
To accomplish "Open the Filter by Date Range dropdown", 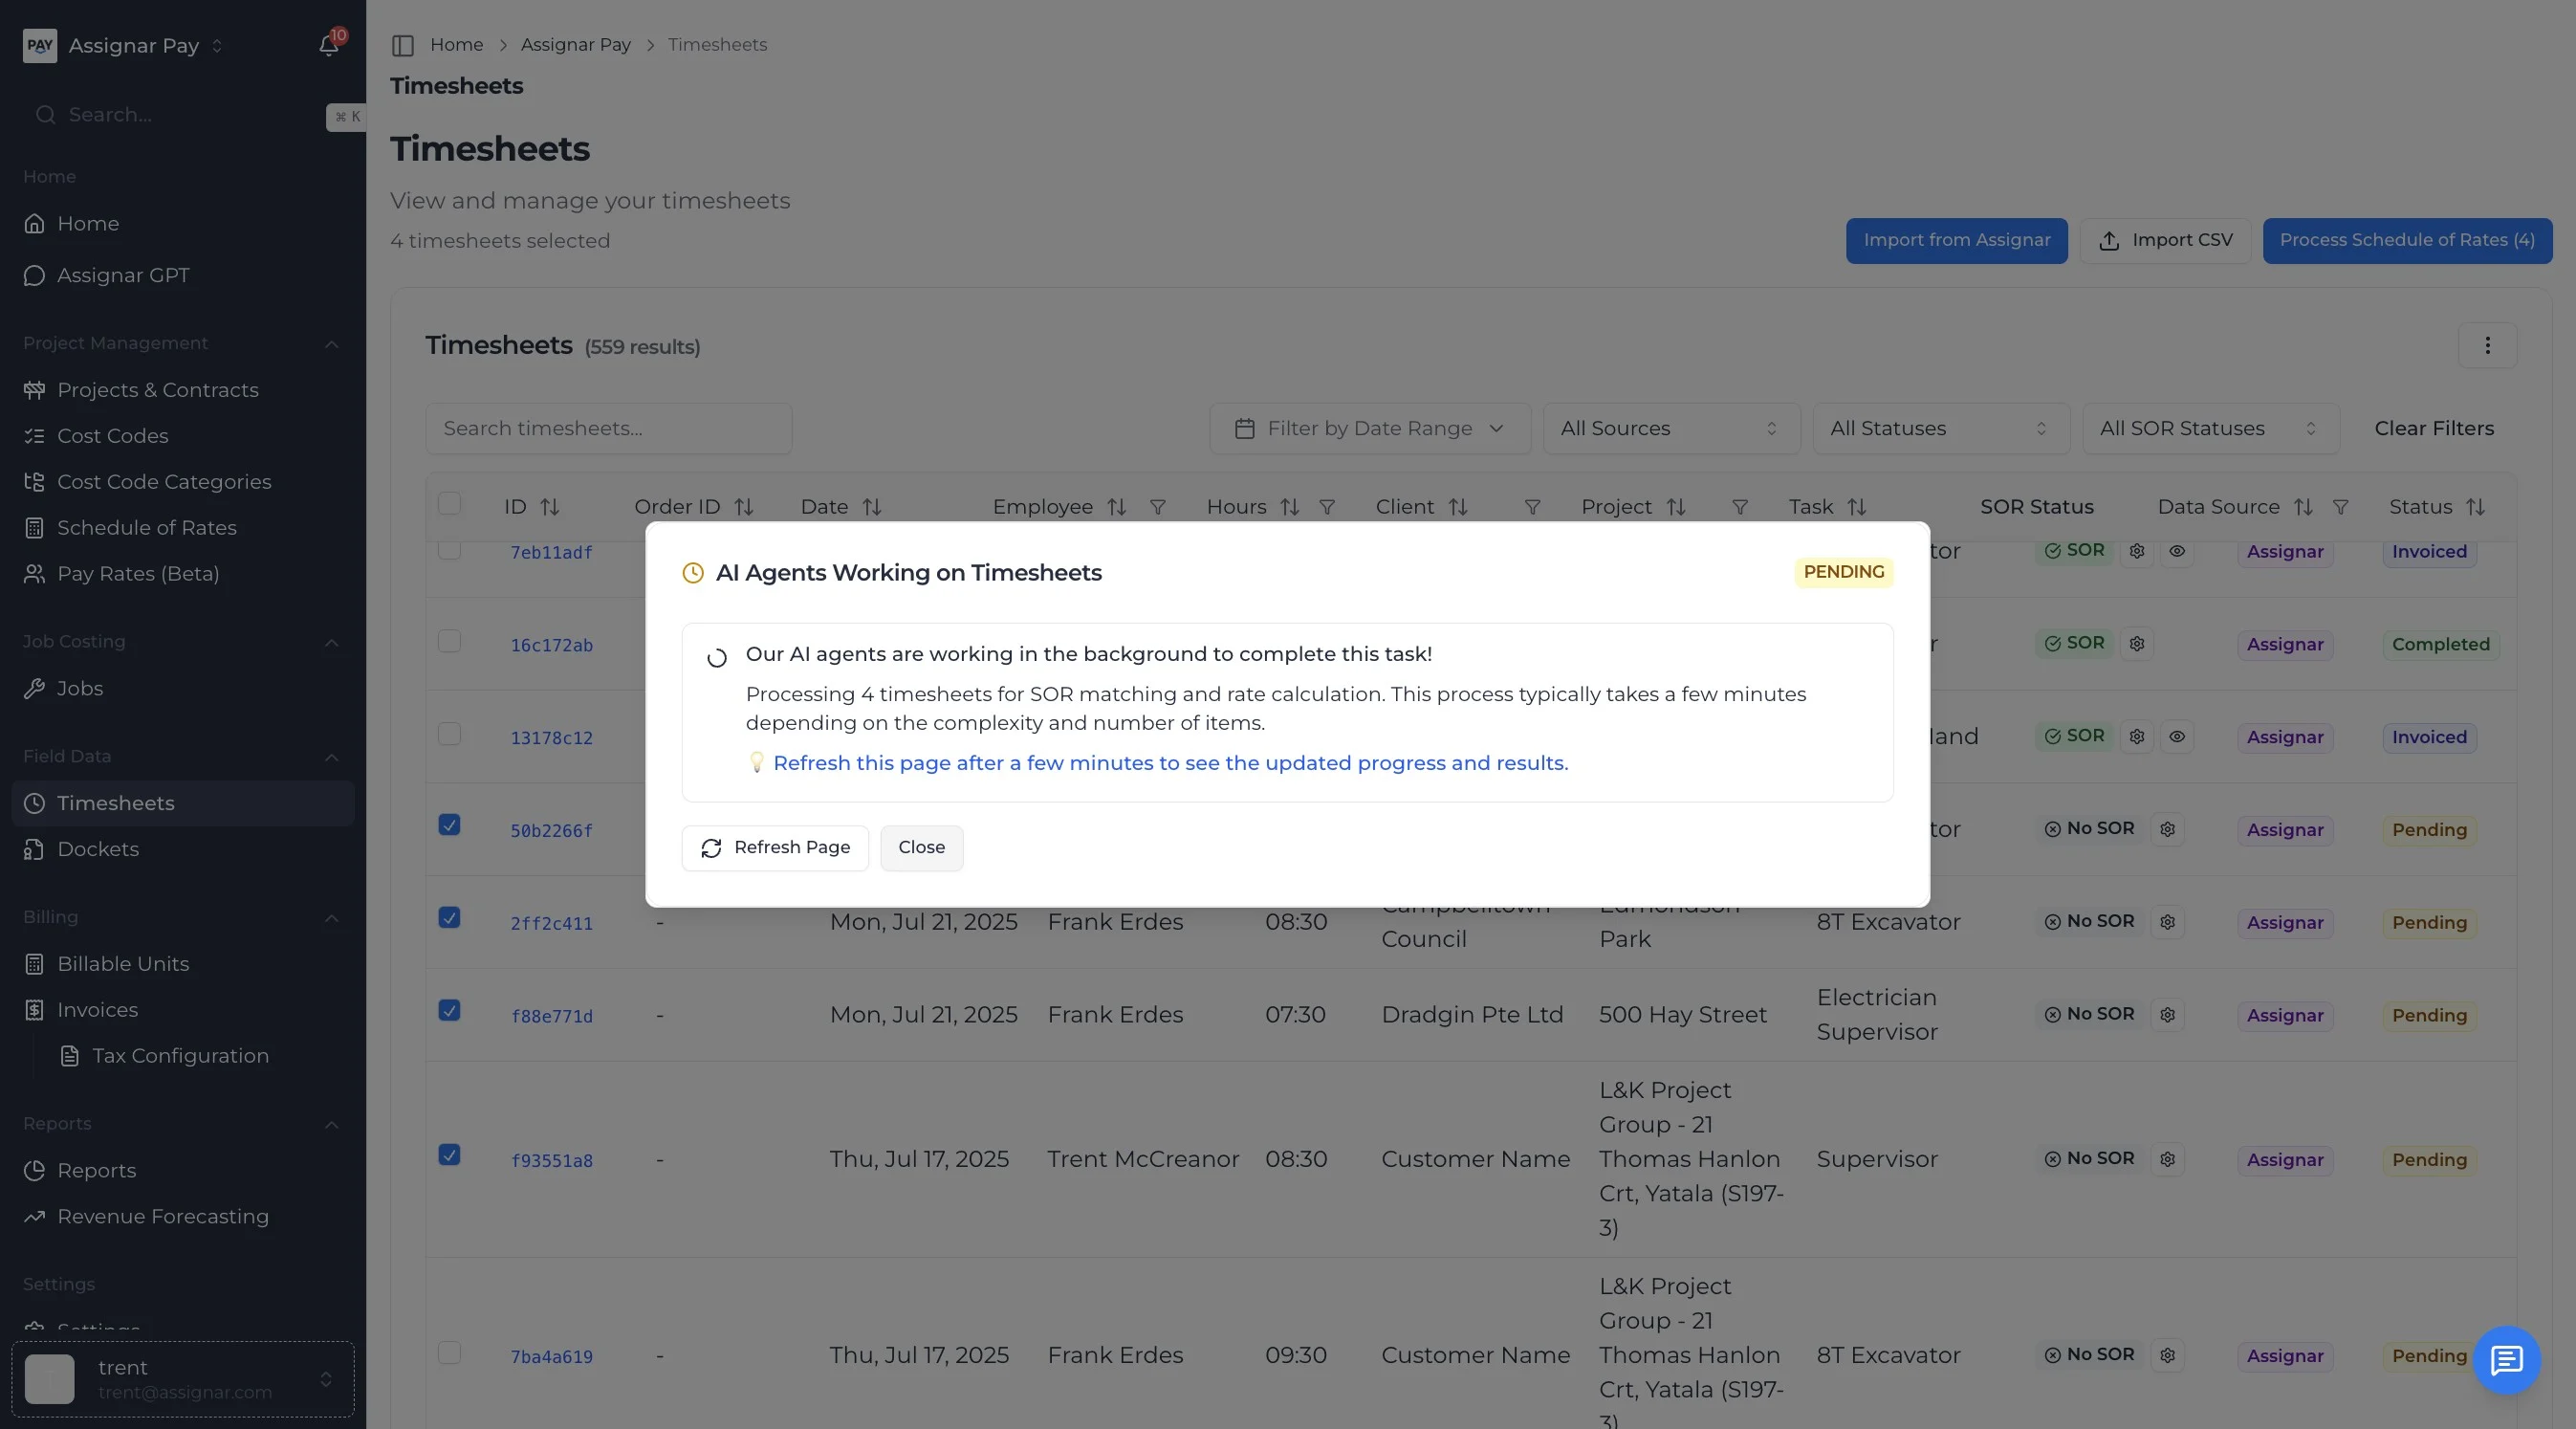I will (1369, 429).
